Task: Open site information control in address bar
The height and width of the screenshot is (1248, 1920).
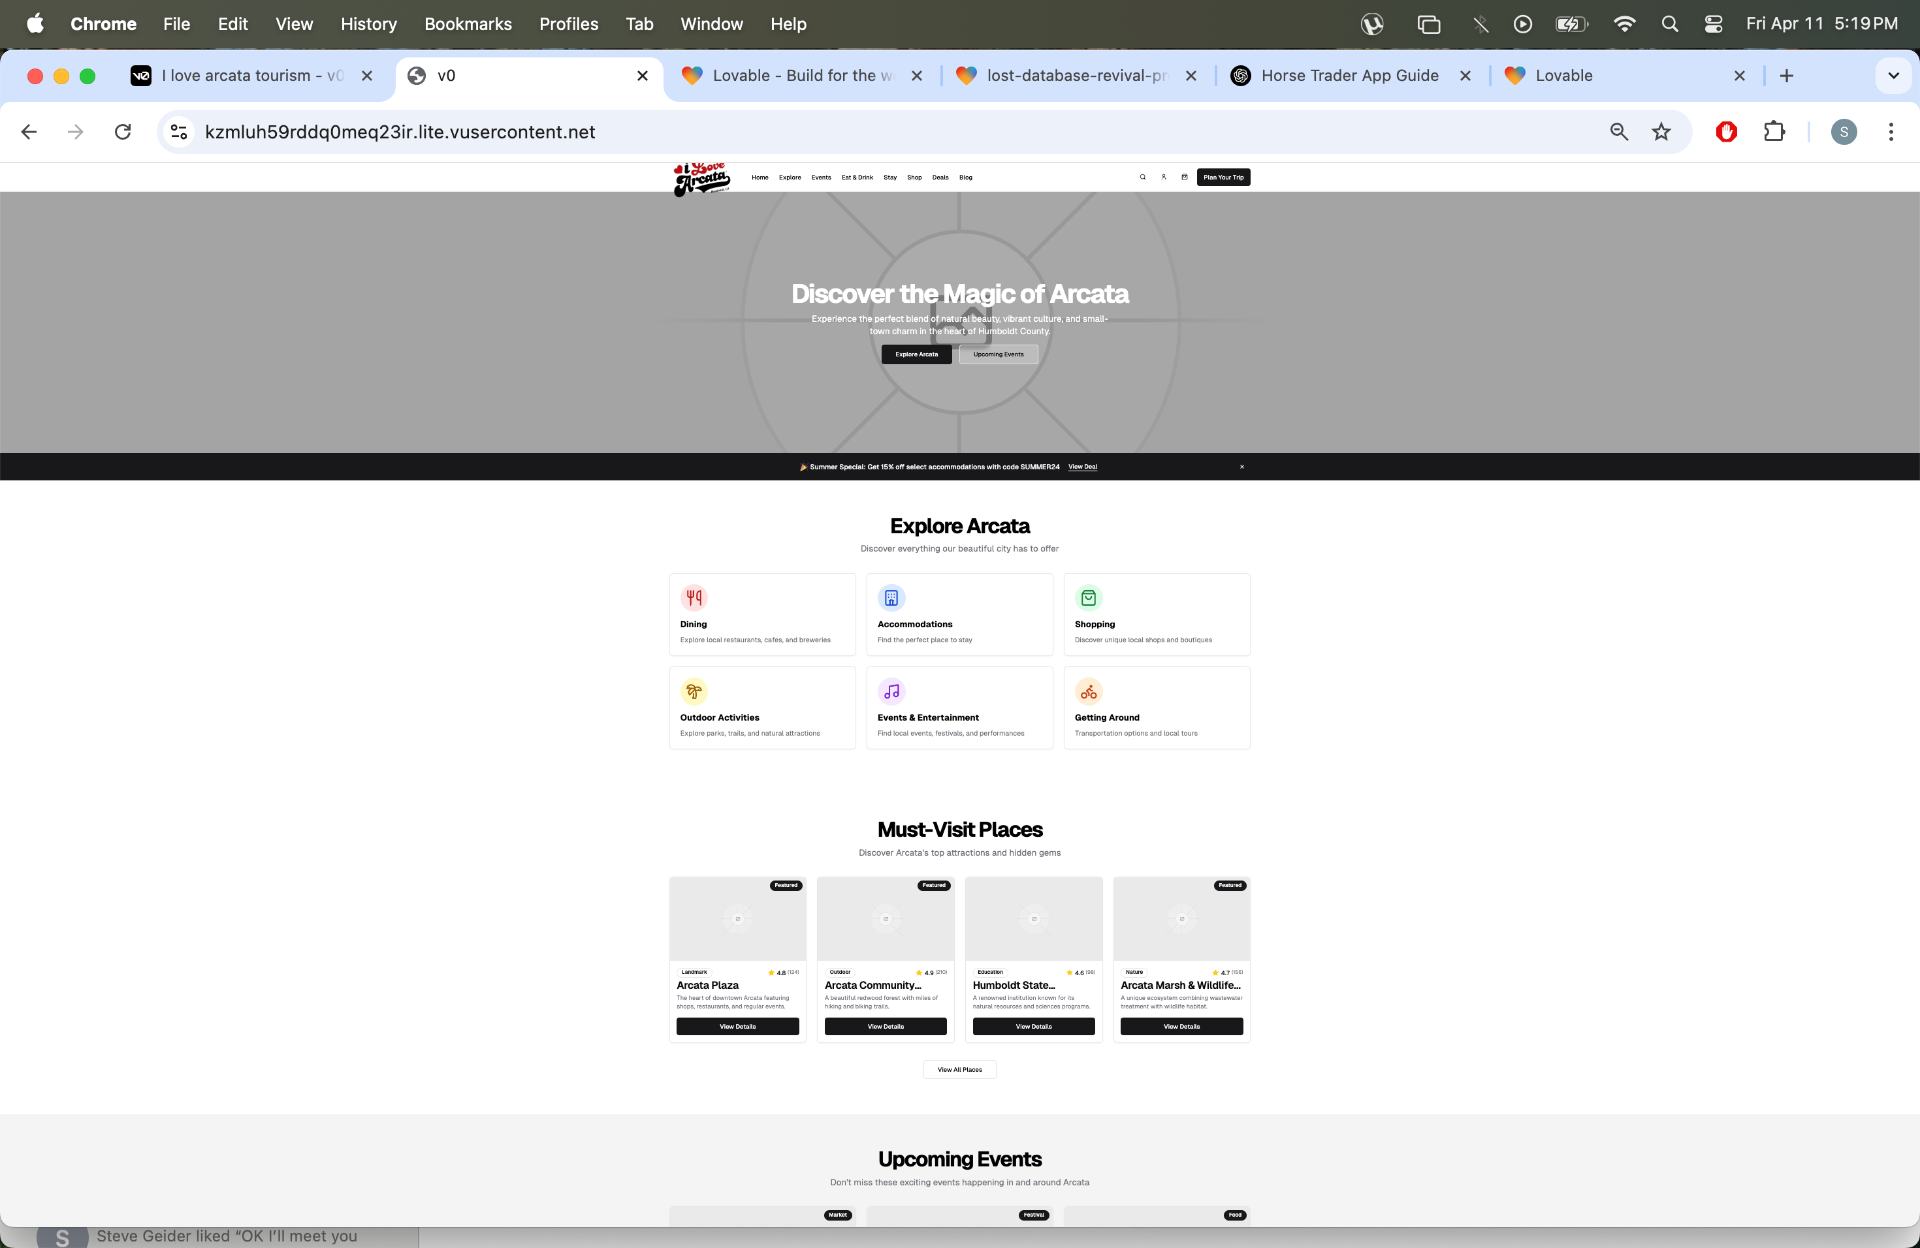Action: 179,132
